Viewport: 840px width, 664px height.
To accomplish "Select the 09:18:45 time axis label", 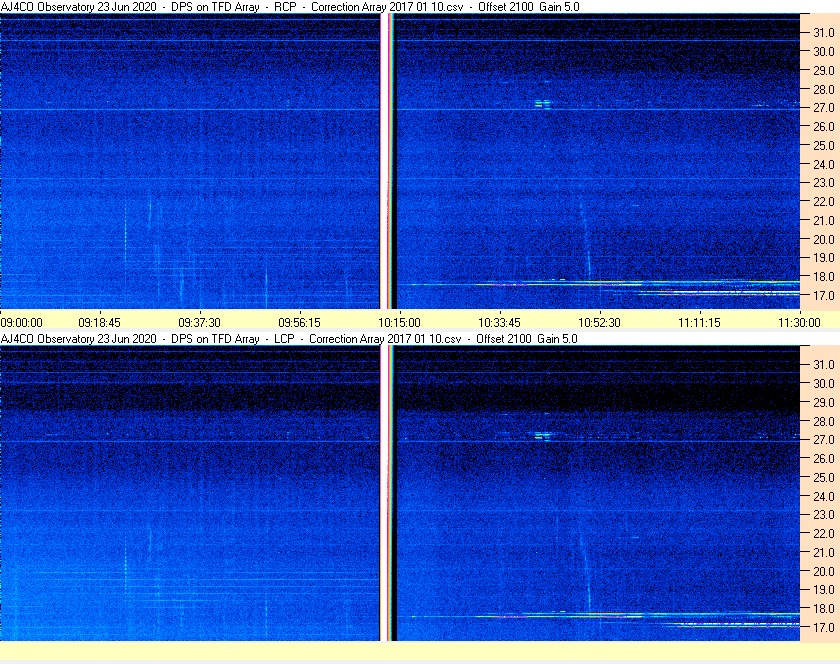I will point(100,323).
